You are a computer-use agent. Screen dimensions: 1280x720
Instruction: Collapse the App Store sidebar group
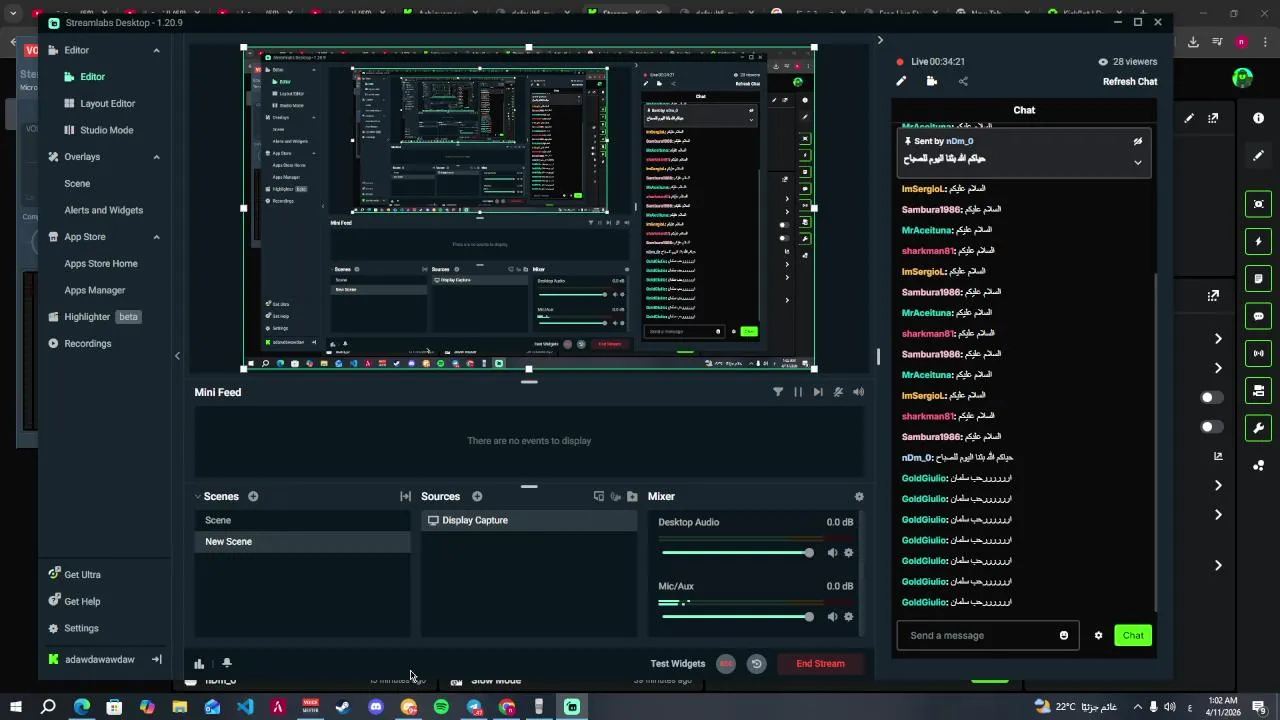(x=156, y=237)
